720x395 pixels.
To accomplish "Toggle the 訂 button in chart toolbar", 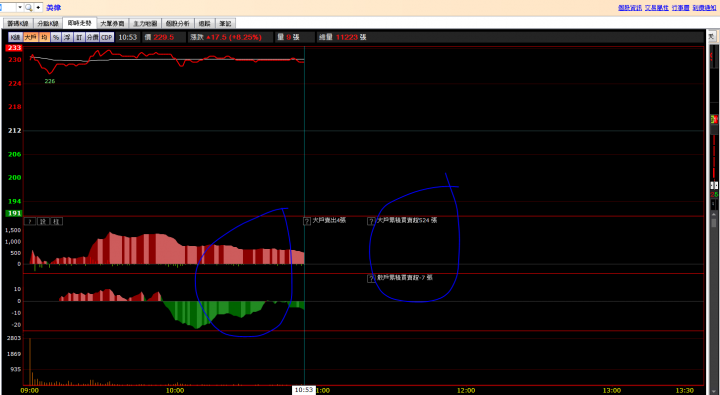I will click(79, 37).
